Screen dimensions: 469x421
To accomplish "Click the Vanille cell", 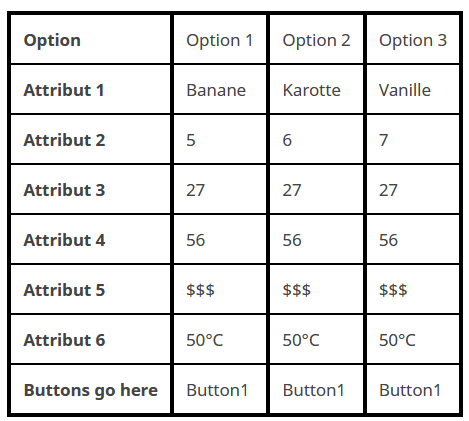I will [x=413, y=90].
